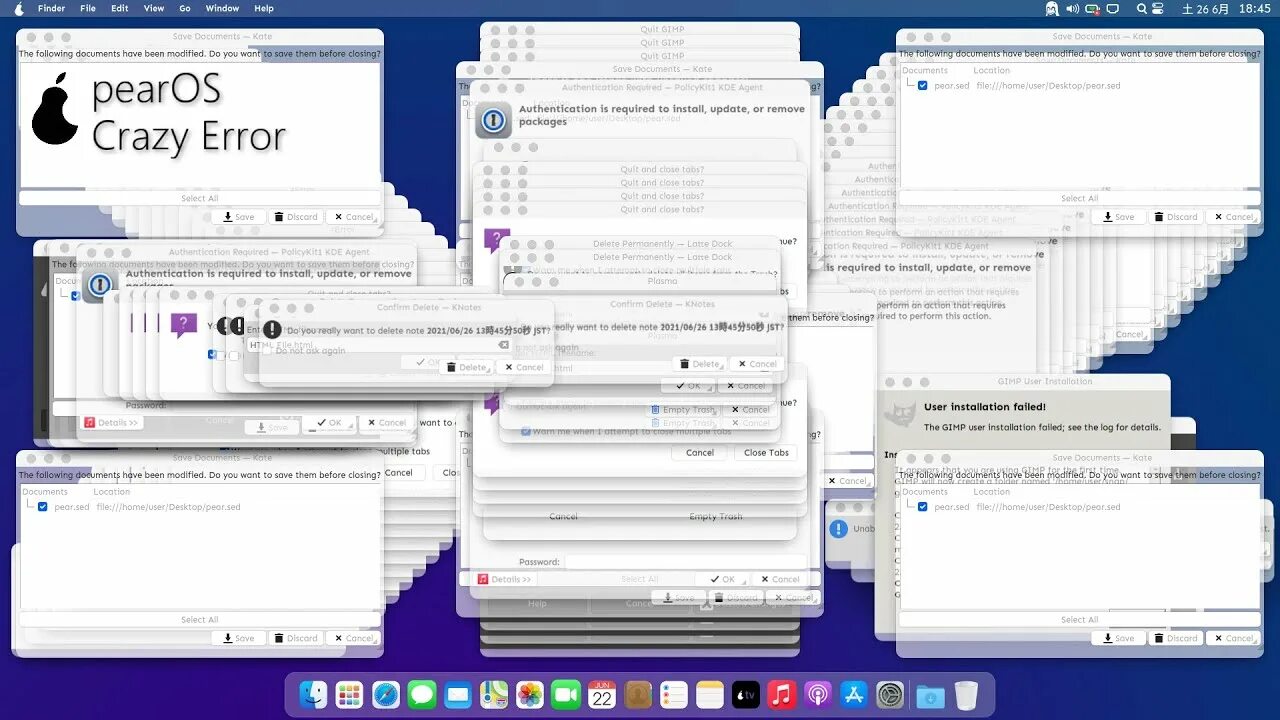Image resolution: width=1280 pixels, height=720 pixels.
Task: Launch Safari from the dock
Action: pos(386,695)
